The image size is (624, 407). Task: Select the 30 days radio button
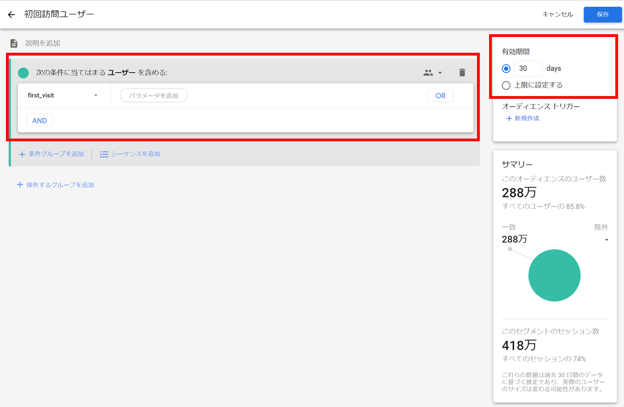(x=506, y=69)
